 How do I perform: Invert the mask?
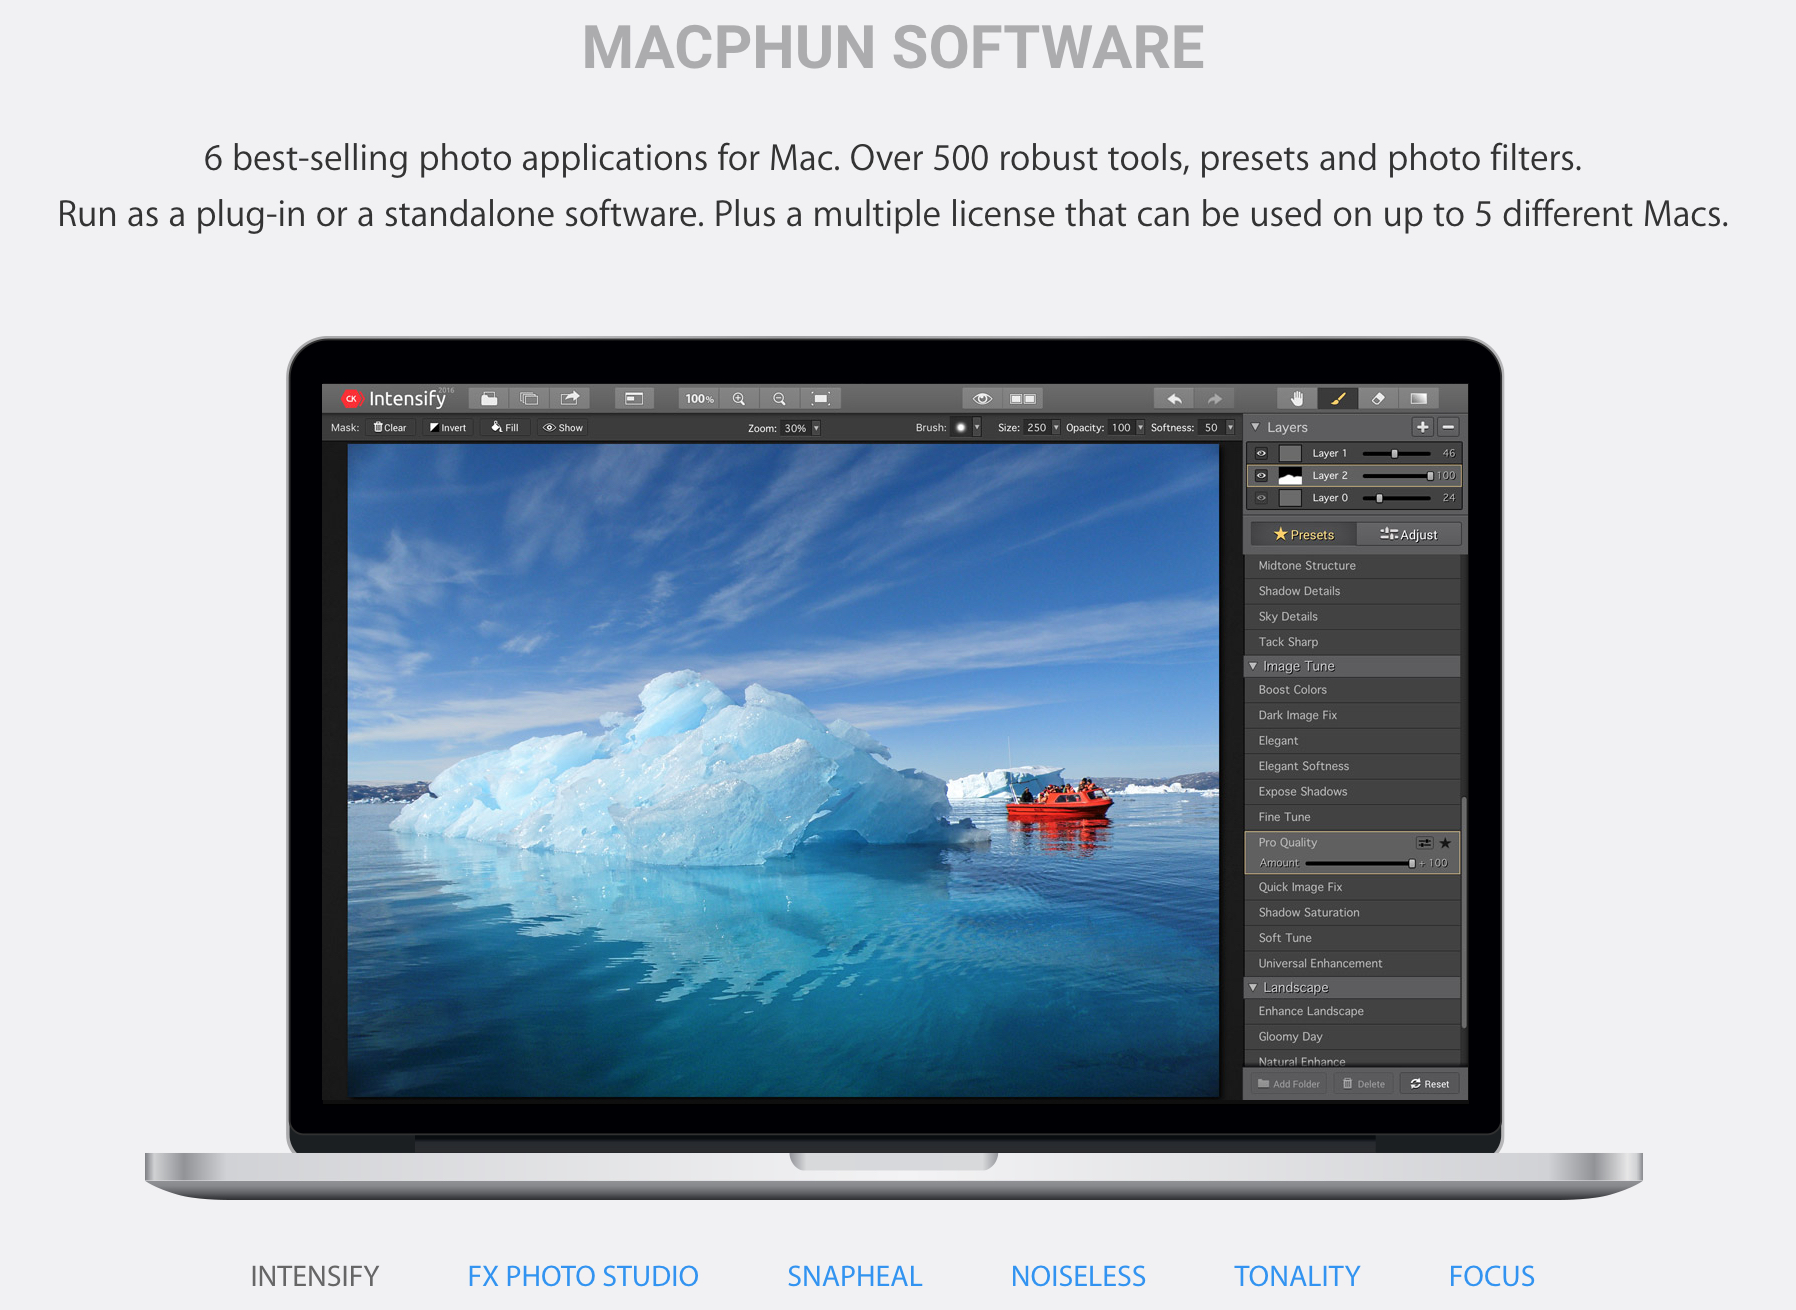click(448, 427)
